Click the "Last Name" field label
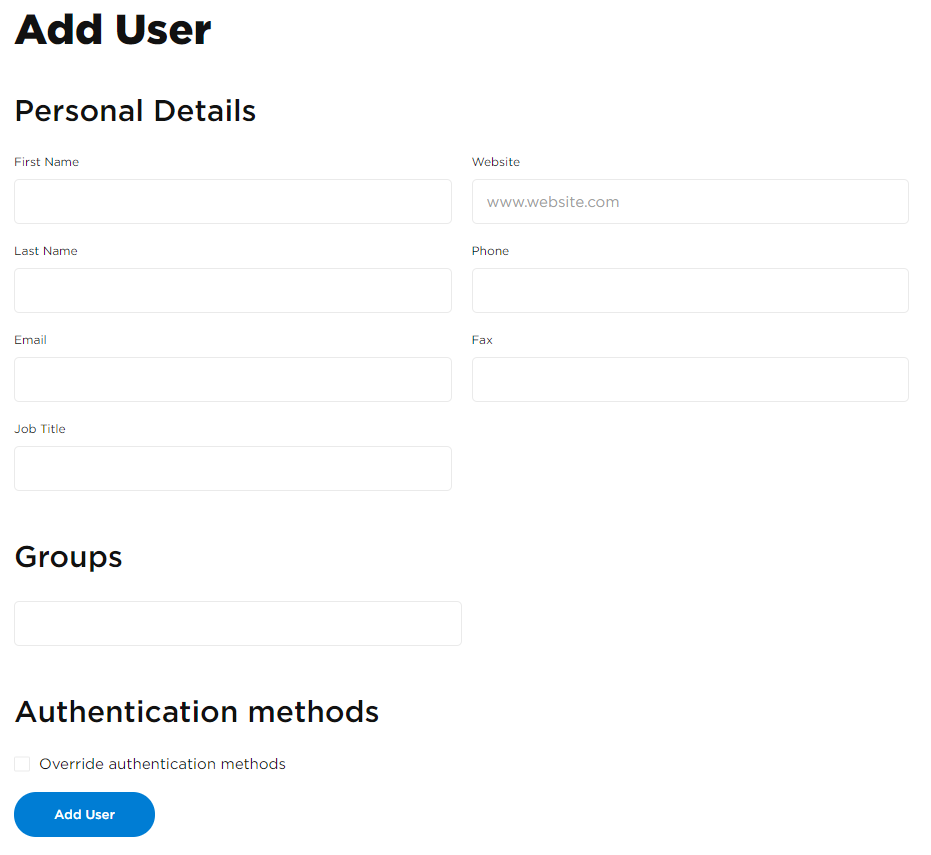 (x=46, y=251)
